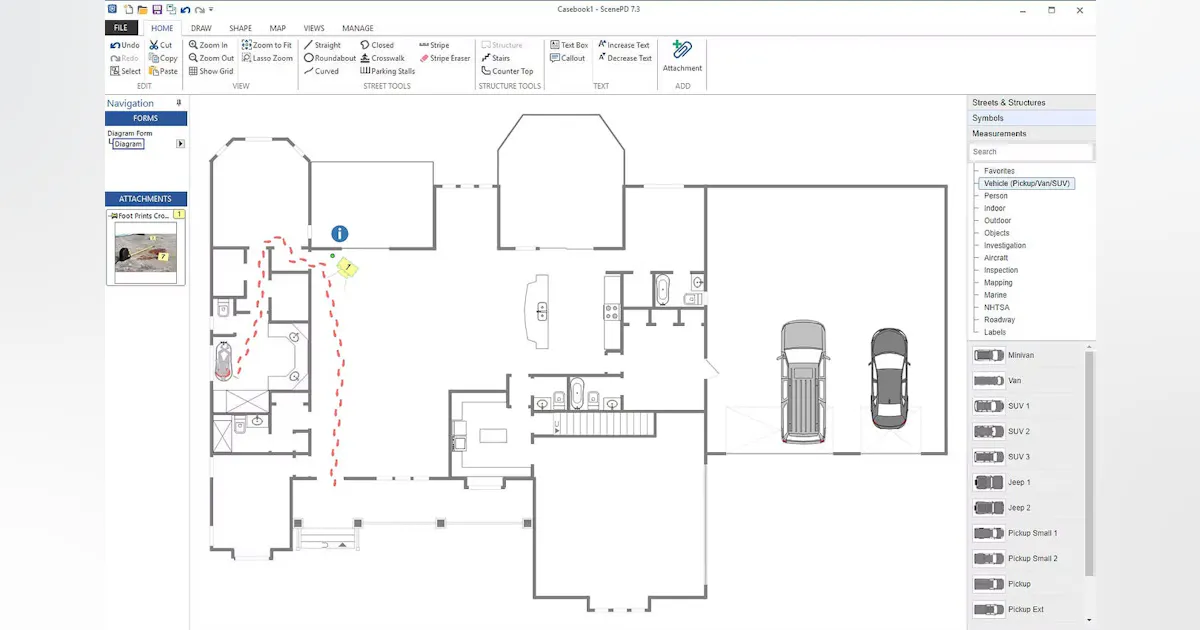Select the Parking Stalls tool
The width and height of the screenshot is (1200, 630).
388,71
